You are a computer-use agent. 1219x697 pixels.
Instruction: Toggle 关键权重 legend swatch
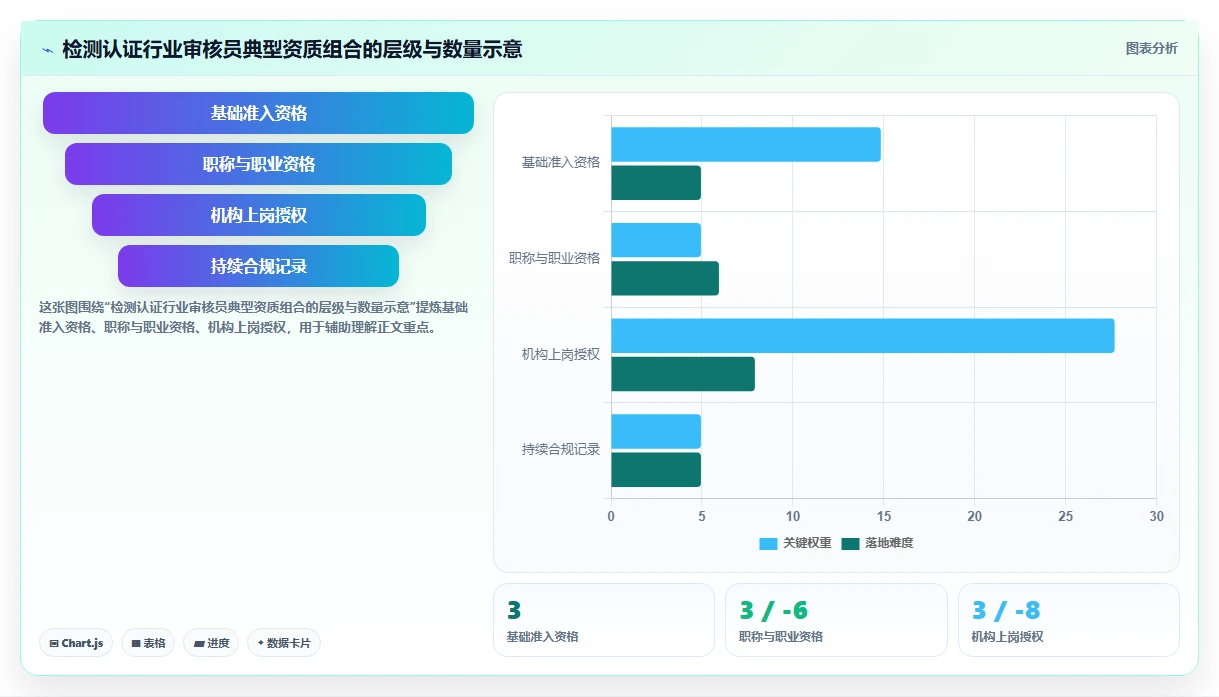pyautogui.click(x=768, y=544)
